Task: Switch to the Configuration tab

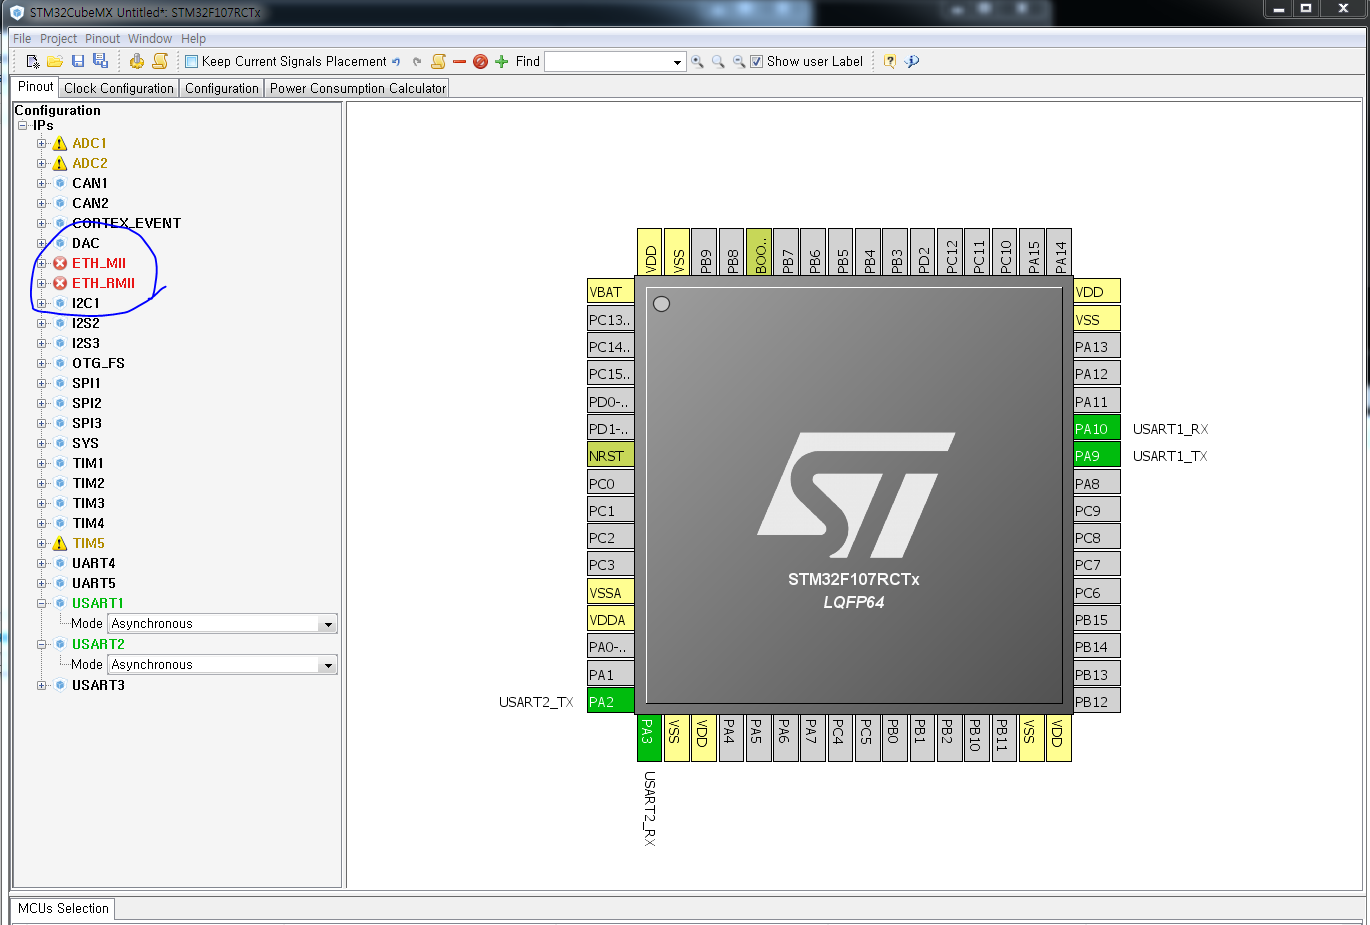Action: pyautogui.click(x=222, y=88)
